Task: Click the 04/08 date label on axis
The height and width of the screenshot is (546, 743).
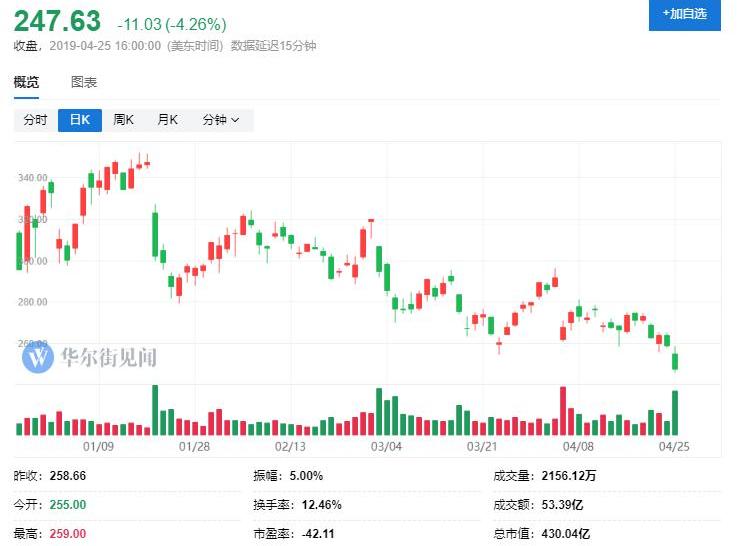Action: 578,447
